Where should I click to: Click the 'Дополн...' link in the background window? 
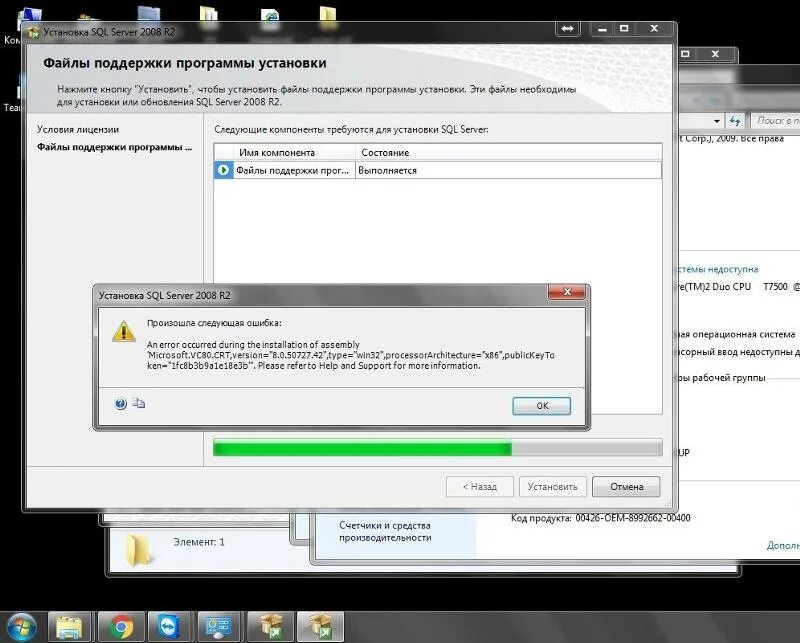point(783,546)
